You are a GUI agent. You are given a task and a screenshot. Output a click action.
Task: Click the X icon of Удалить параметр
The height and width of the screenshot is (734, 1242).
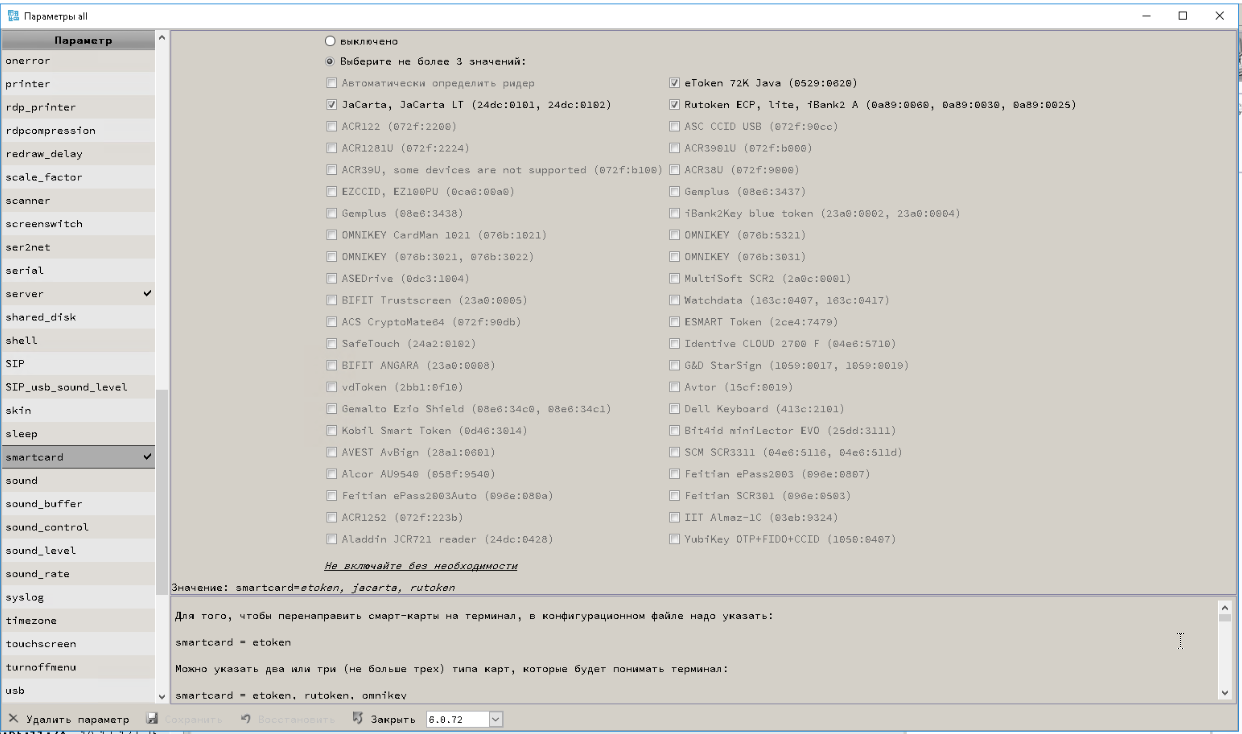click(13, 719)
